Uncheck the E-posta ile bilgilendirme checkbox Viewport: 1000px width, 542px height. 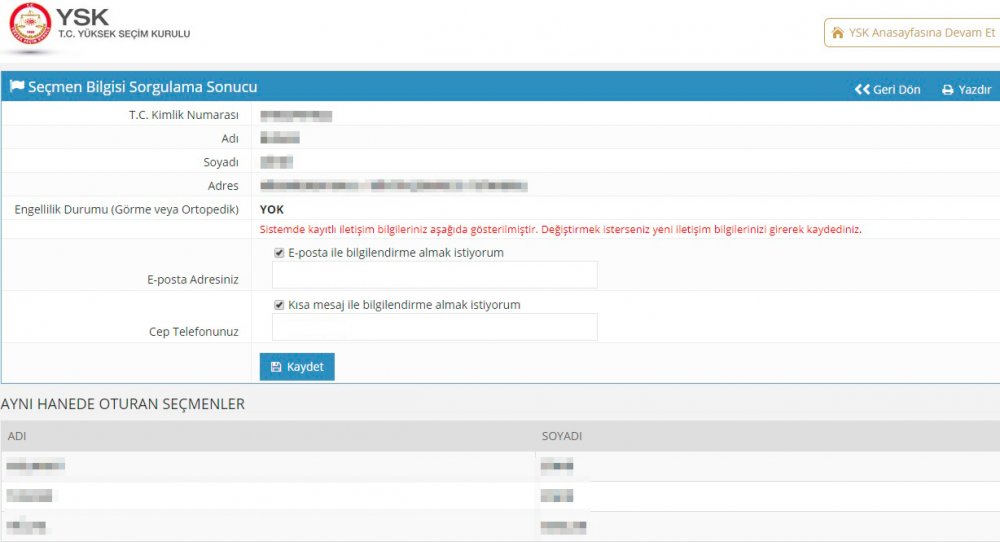coord(279,253)
